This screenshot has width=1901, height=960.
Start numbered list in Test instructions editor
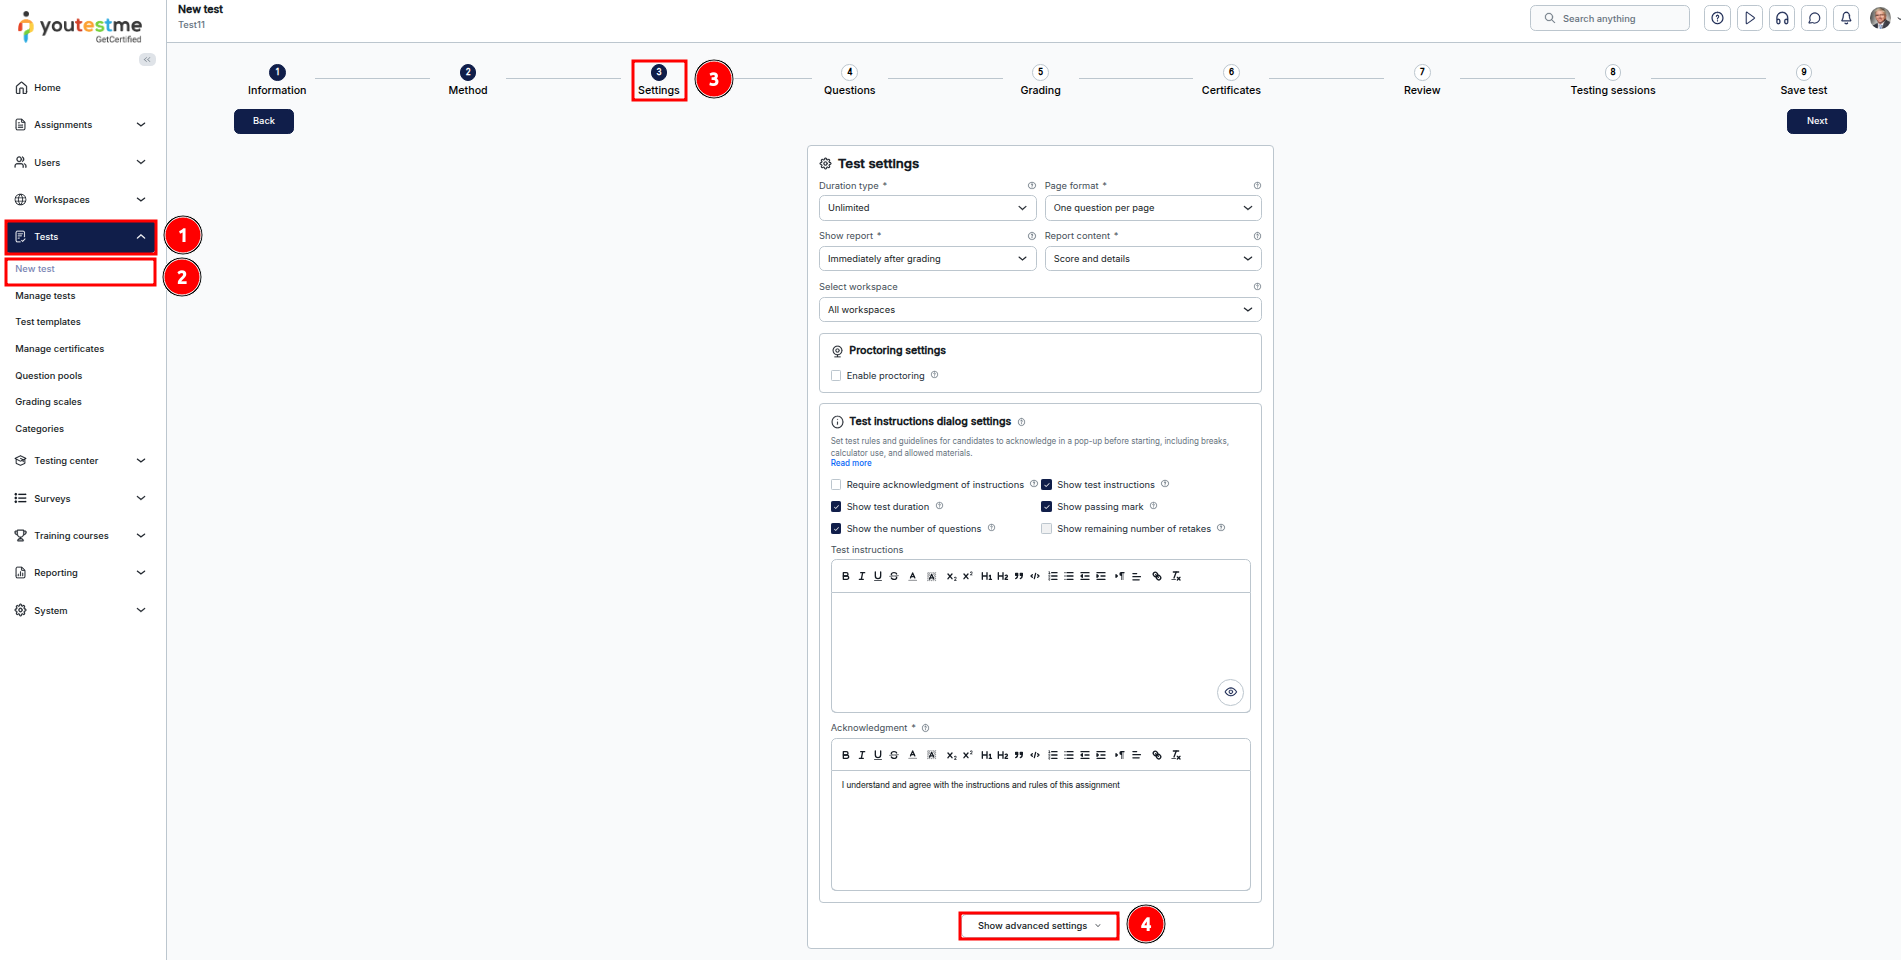click(x=1053, y=576)
